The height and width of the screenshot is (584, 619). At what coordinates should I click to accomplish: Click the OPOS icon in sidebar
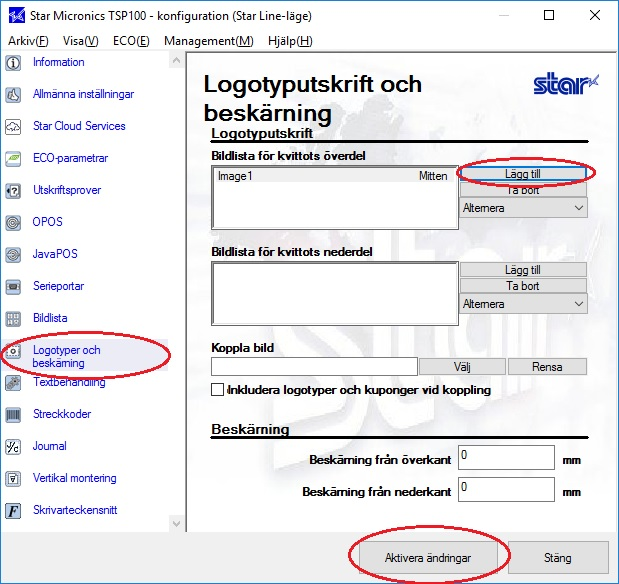13,223
